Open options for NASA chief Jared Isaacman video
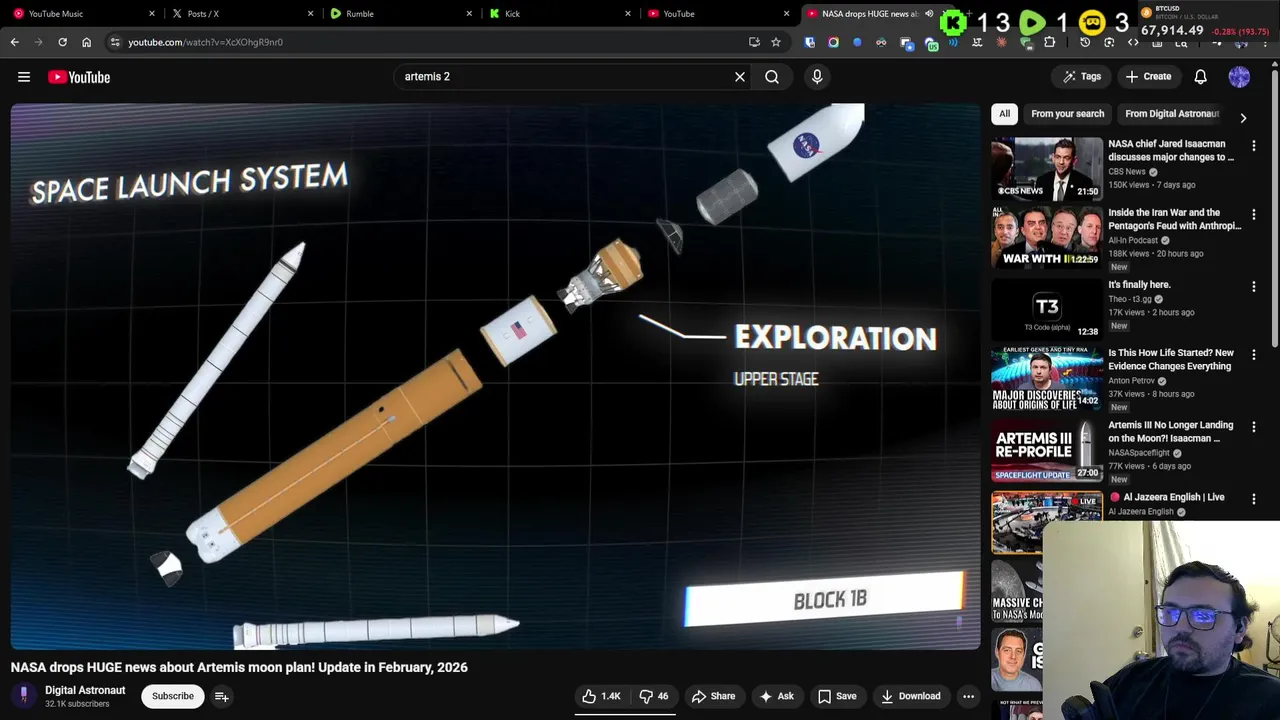The height and width of the screenshot is (720, 1280). pyautogui.click(x=1254, y=146)
